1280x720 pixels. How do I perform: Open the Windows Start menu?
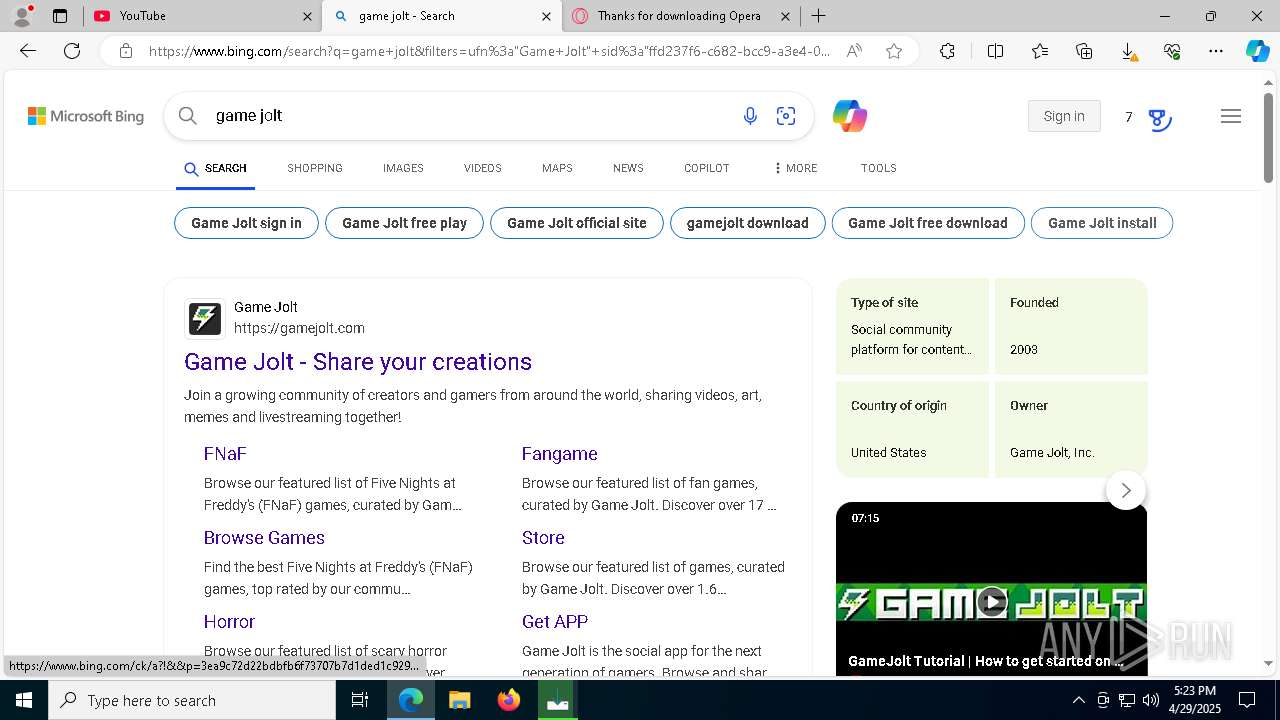pyautogui.click(x=24, y=700)
